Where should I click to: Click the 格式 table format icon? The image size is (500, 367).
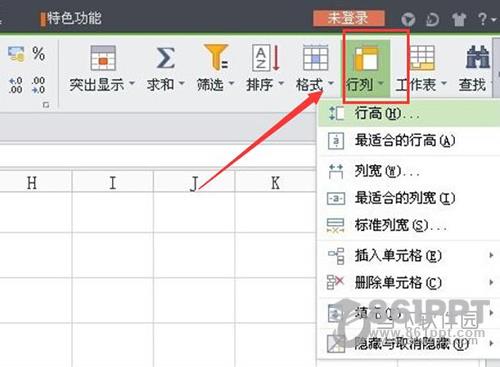[315, 58]
